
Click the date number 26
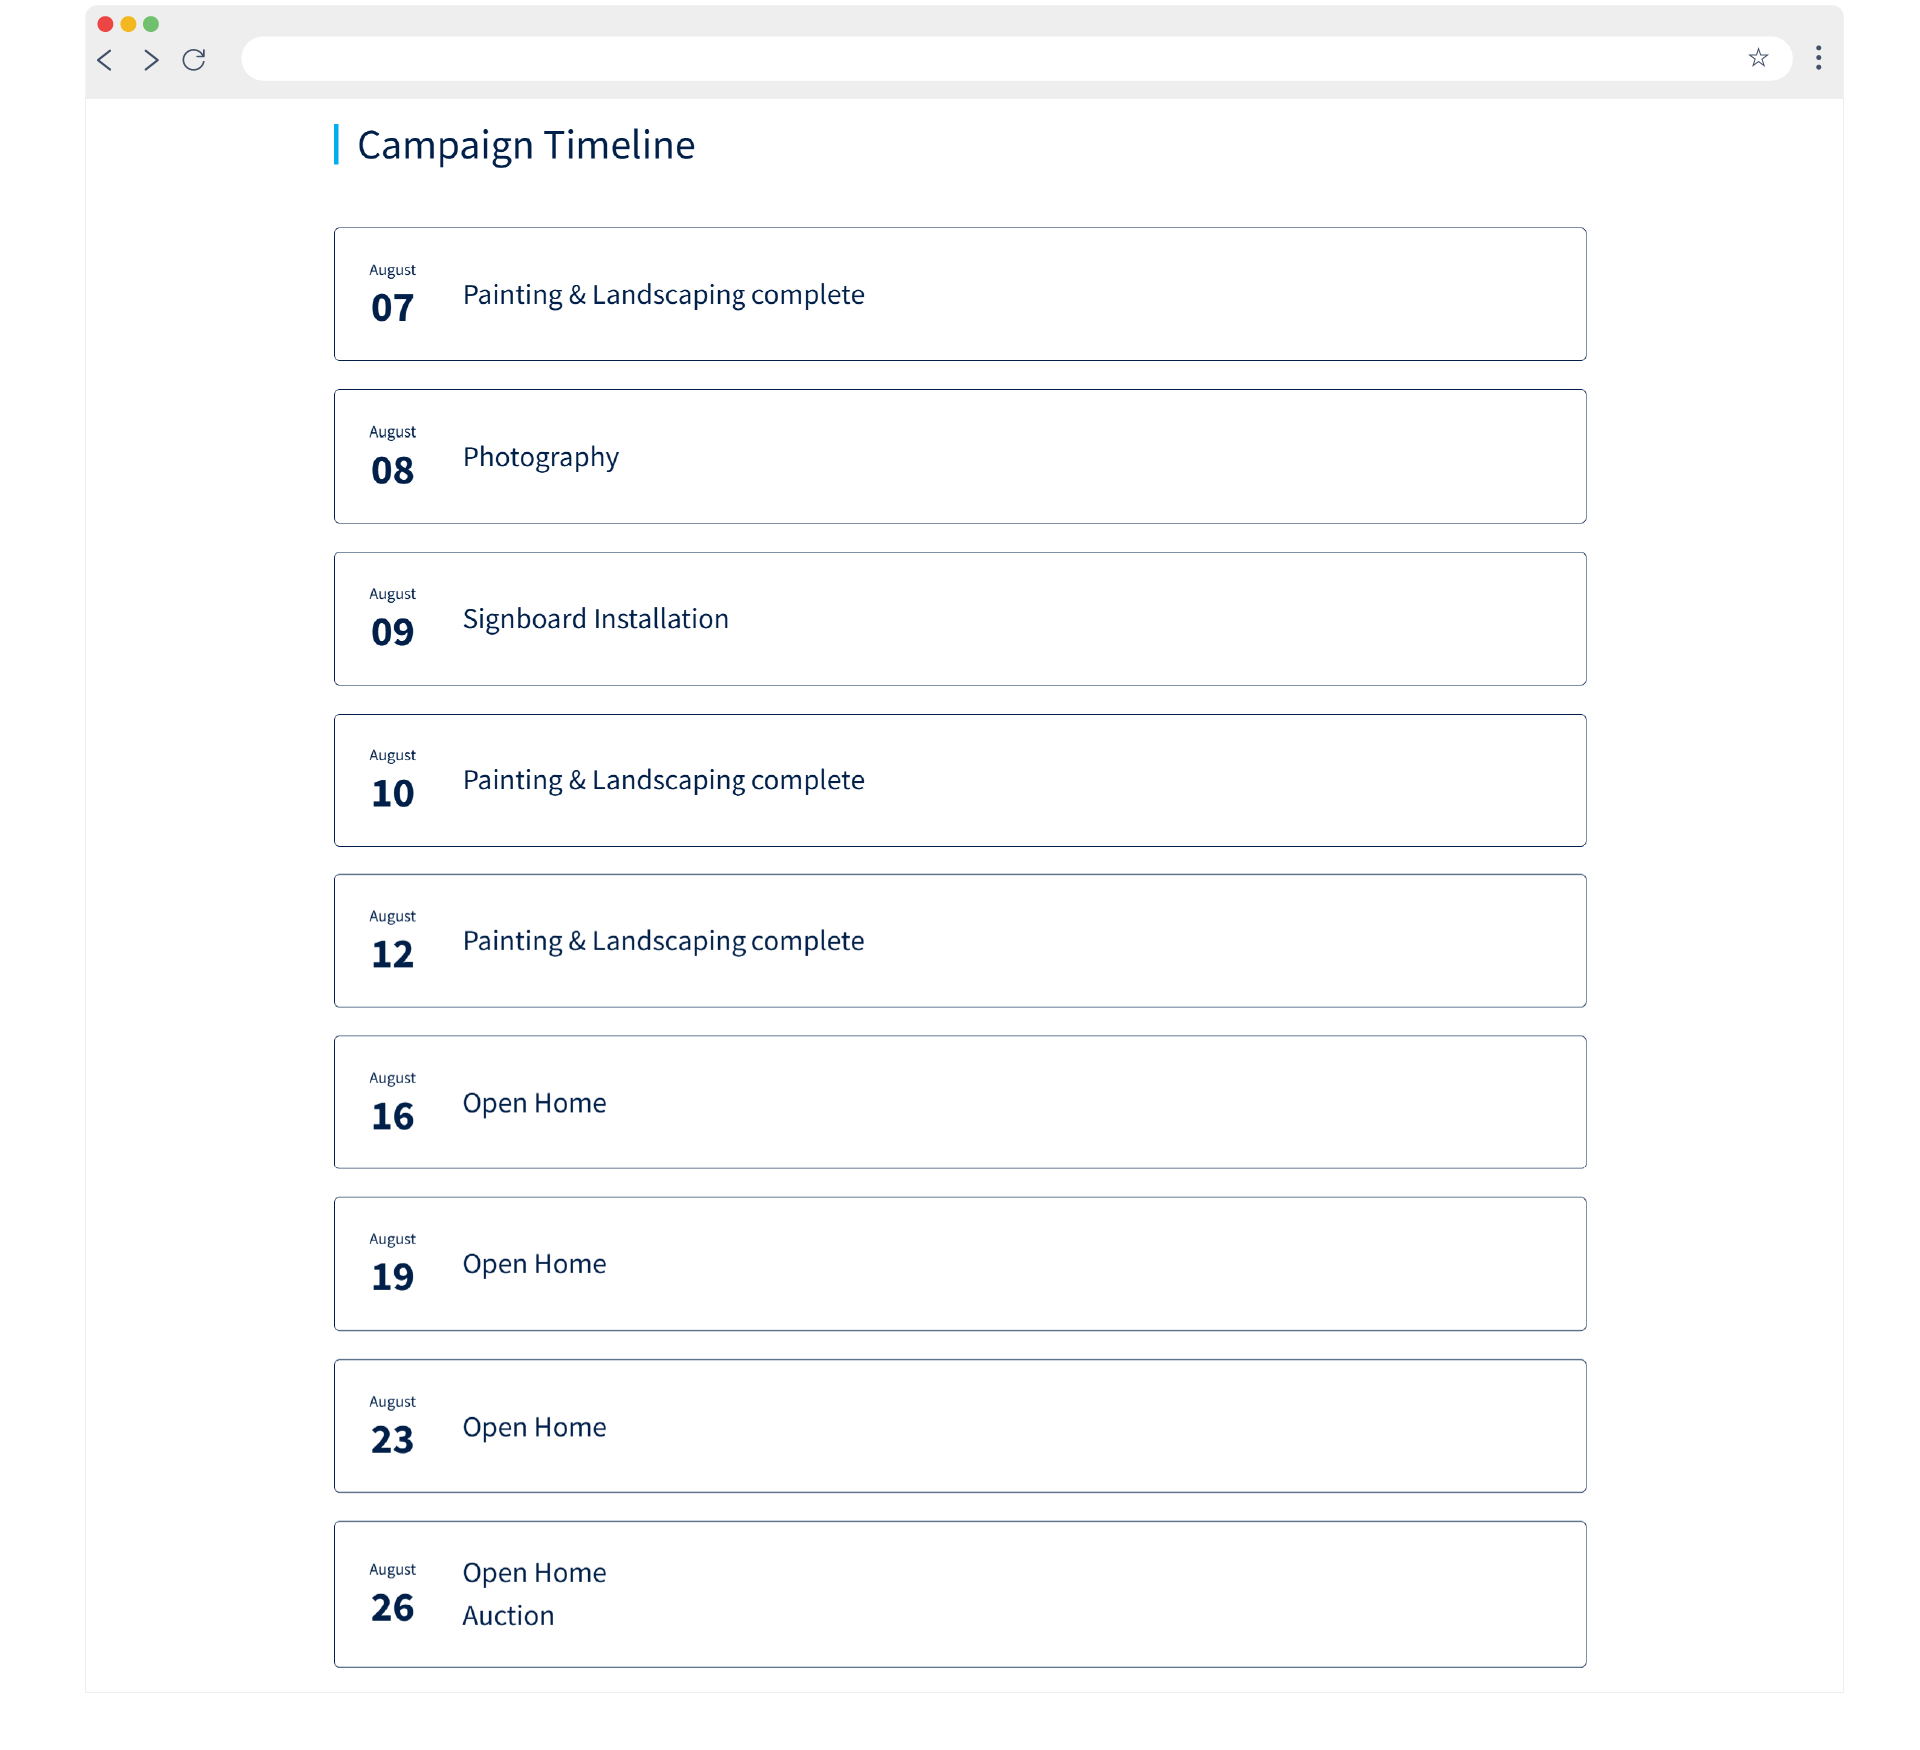(x=392, y=1608)
